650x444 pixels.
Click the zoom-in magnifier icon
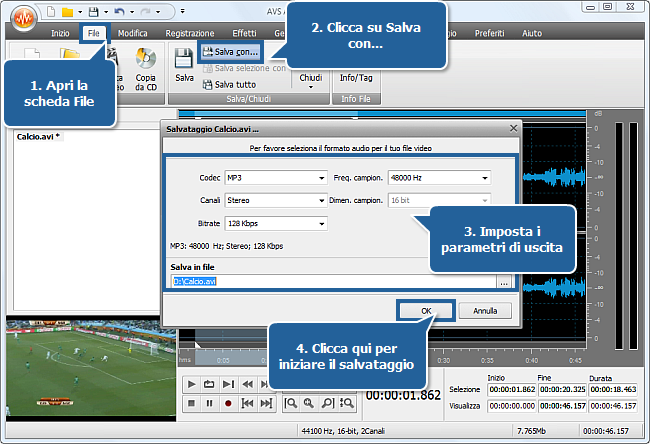click(x=309, y=403)
